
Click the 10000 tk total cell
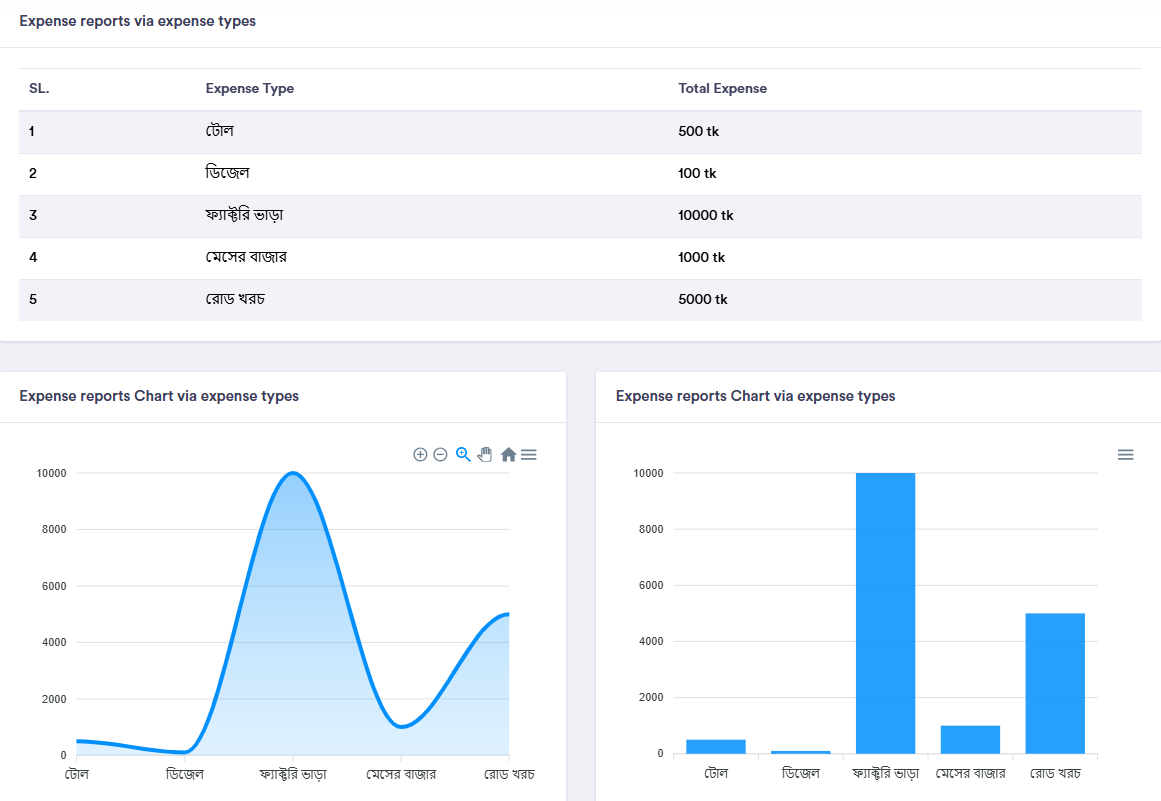[706, 215]
